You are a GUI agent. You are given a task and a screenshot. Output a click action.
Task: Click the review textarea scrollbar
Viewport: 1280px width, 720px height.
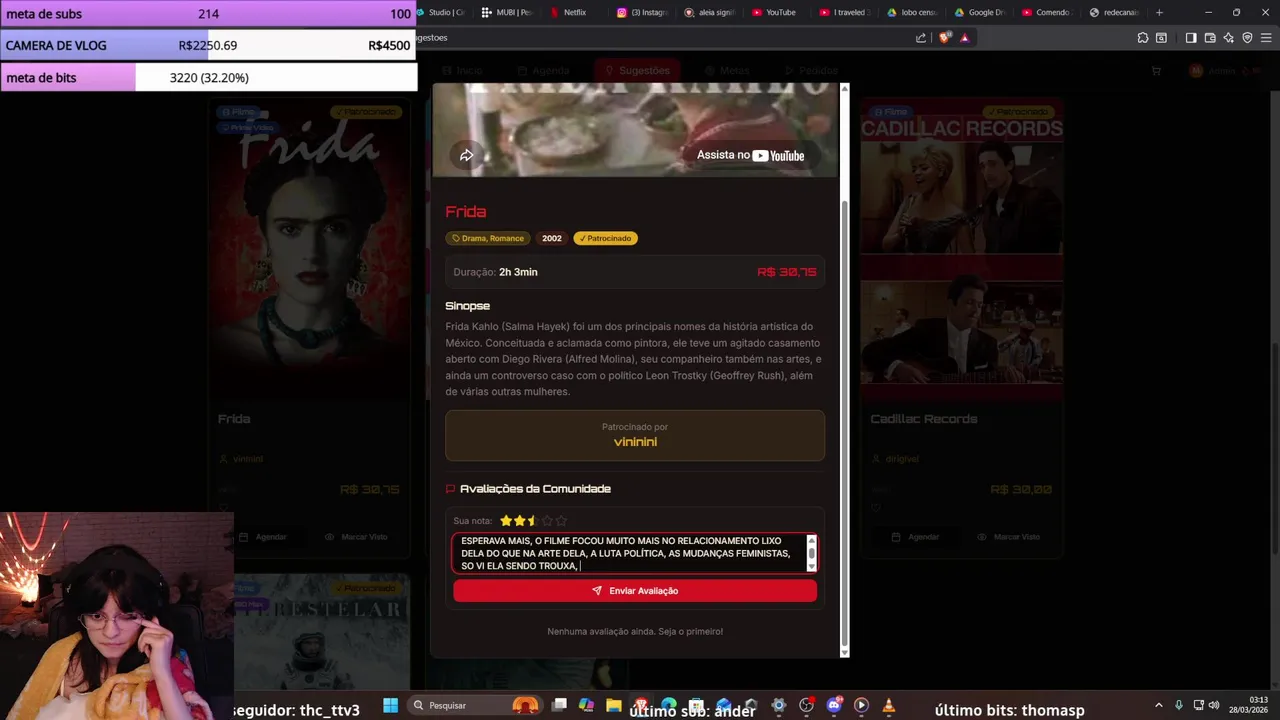[811, 553]
